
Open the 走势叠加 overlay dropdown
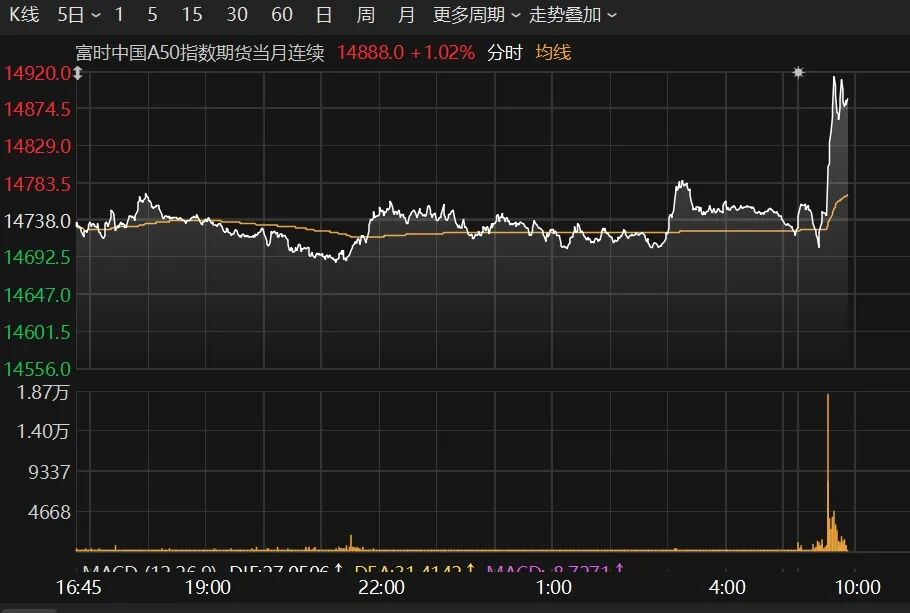pyautogui.click(x=573, y=15)
